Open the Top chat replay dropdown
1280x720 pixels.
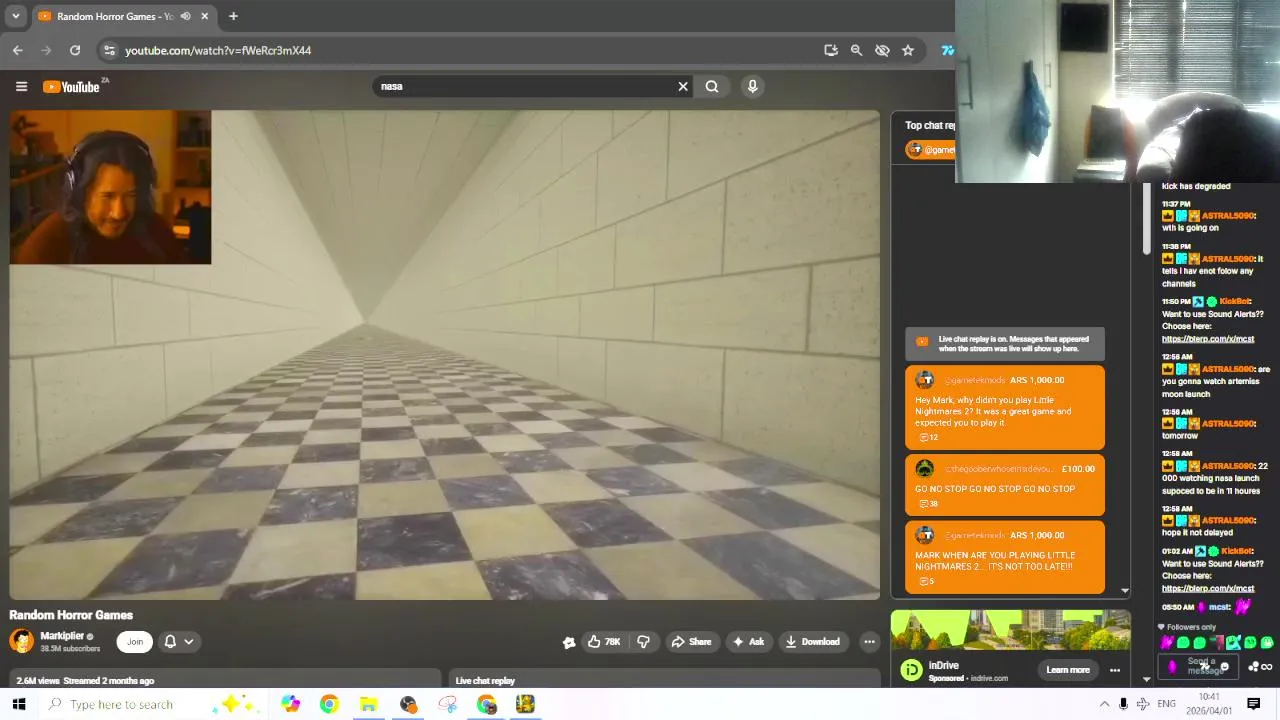[930, 125]
